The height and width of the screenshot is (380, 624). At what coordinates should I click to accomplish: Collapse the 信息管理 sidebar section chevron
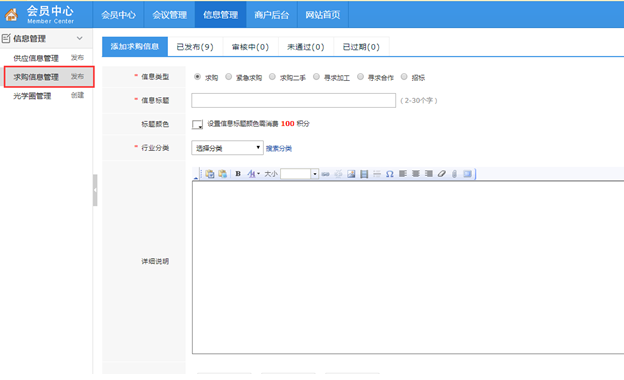[80, 38]
